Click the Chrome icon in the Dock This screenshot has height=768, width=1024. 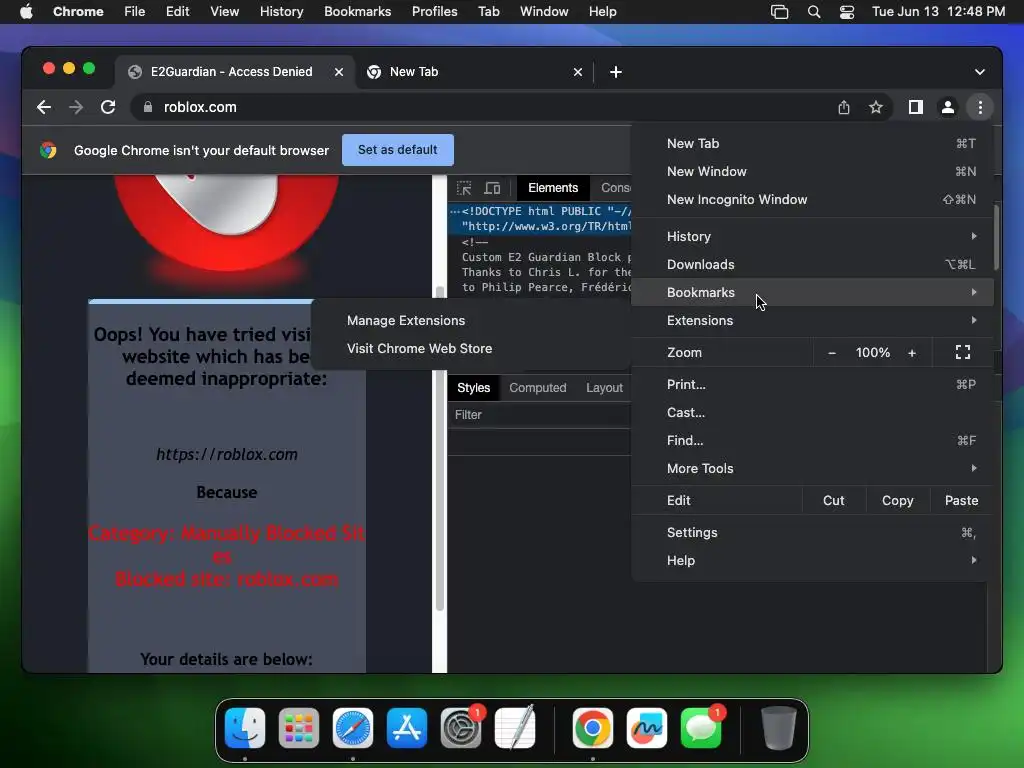[593, 728]
